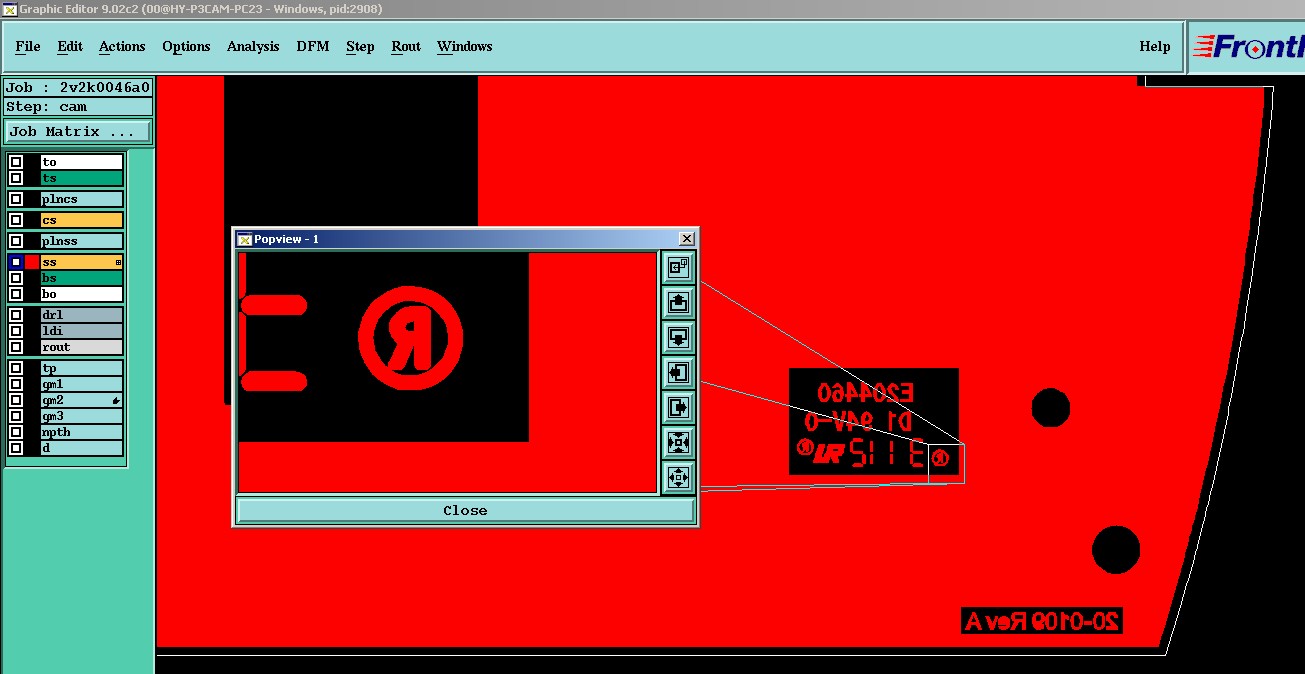Viewport: 1305px width, 674px height.
Task: Zoom in the Popview with inward arrows icon
Action: [678, 443]
